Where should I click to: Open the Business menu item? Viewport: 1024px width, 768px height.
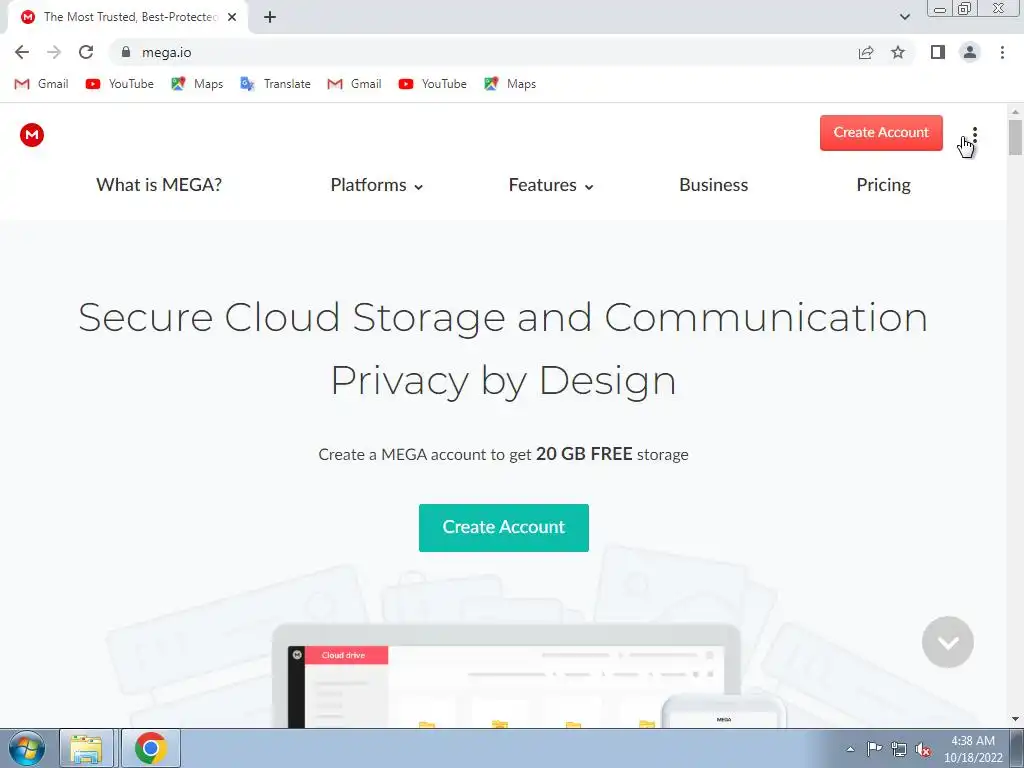click(x=713, y=185)
